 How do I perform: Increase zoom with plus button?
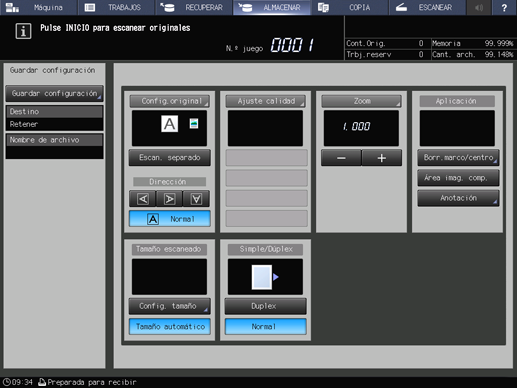click(x=382, y=158)
